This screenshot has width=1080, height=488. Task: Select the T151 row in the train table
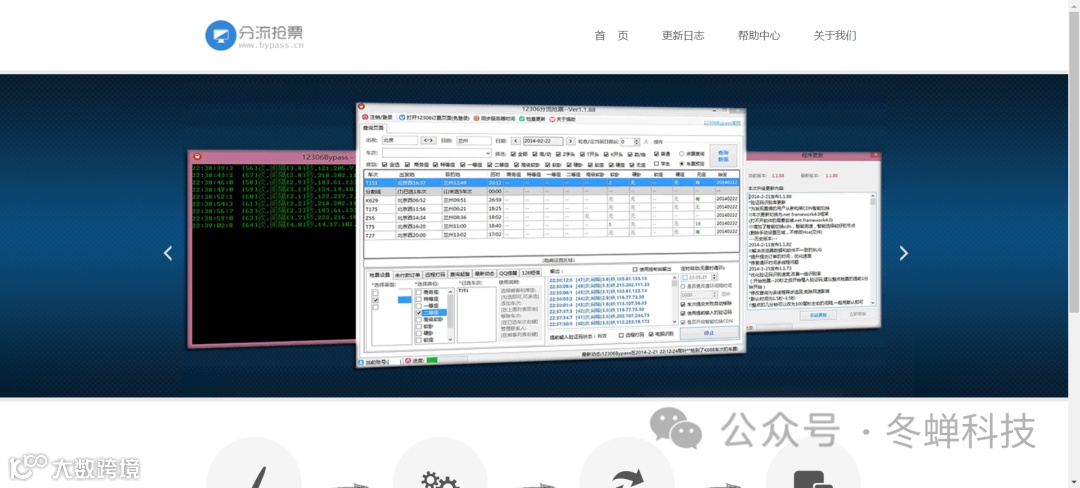[551, 182]
